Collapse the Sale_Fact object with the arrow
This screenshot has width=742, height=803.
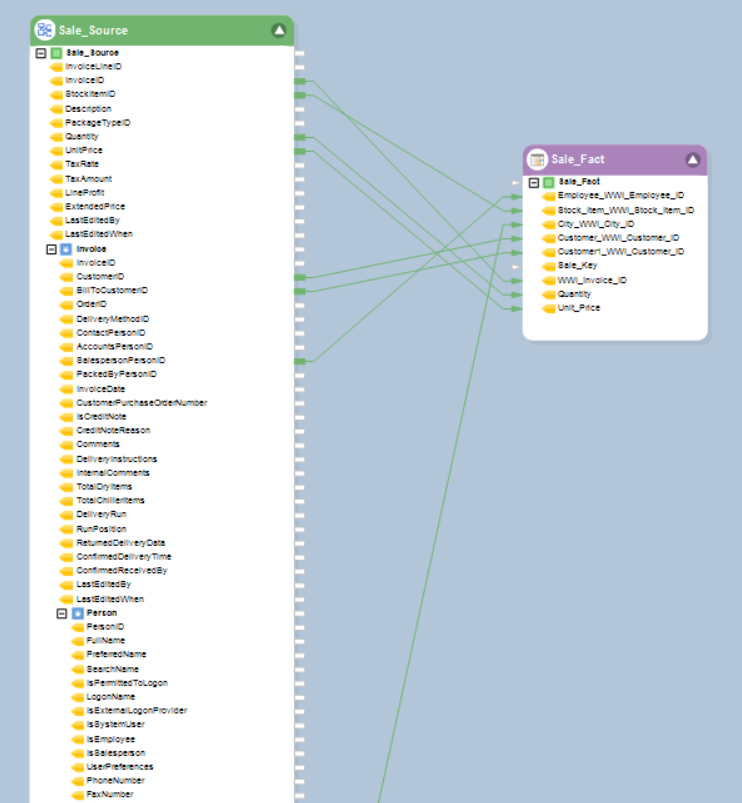tap(692, 160)
